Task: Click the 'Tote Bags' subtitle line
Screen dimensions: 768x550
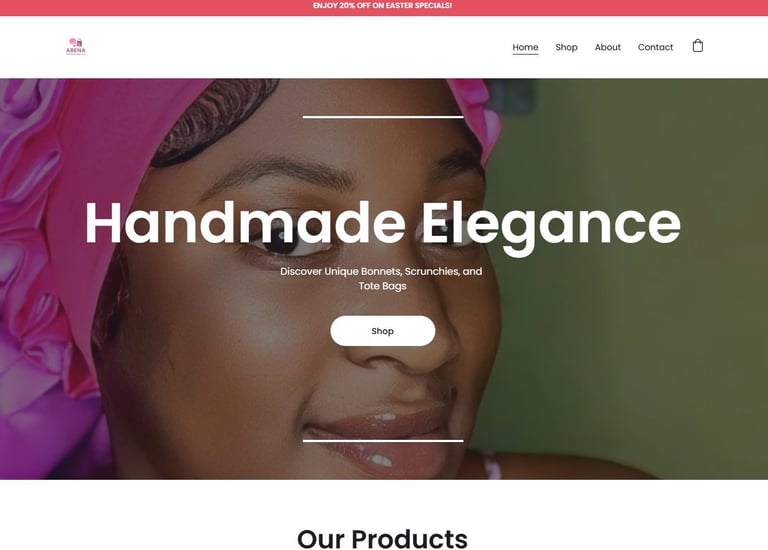Action: (x=383, y=286)
